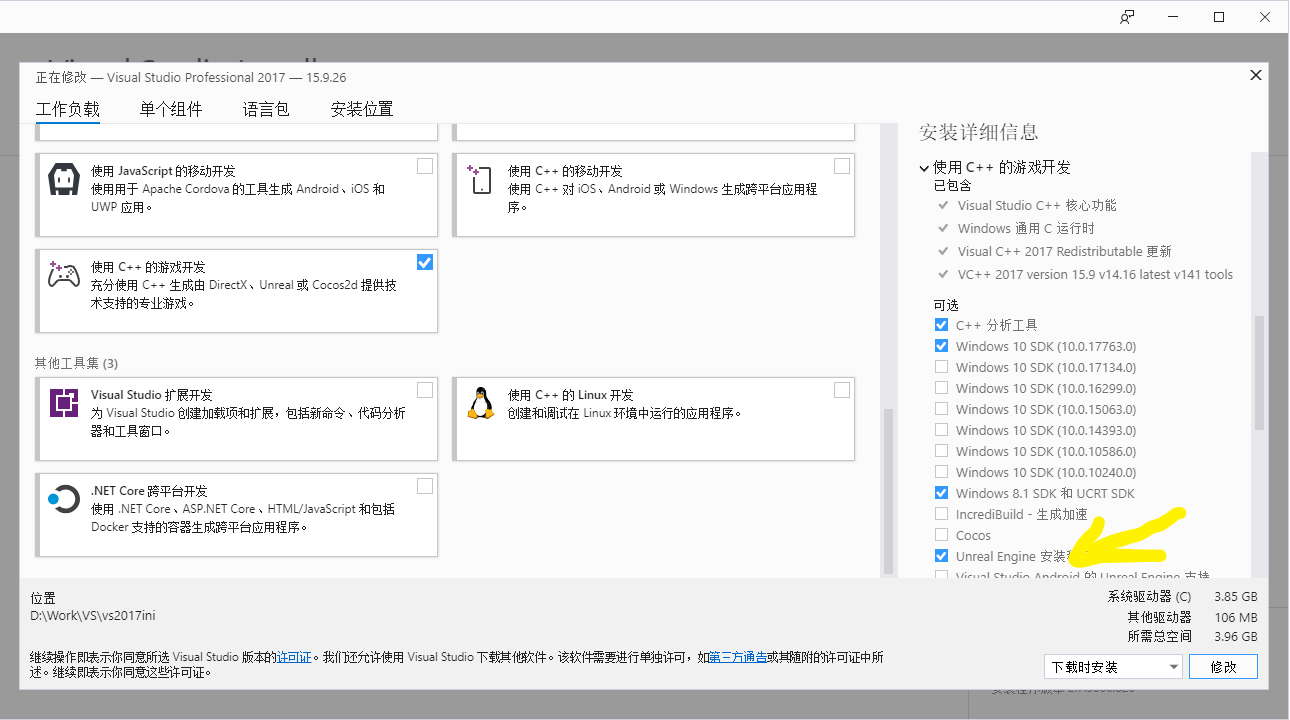Viewport: 1290px width, 720px height.
Task: Open the 第三方通告 link
Action: 738,657
